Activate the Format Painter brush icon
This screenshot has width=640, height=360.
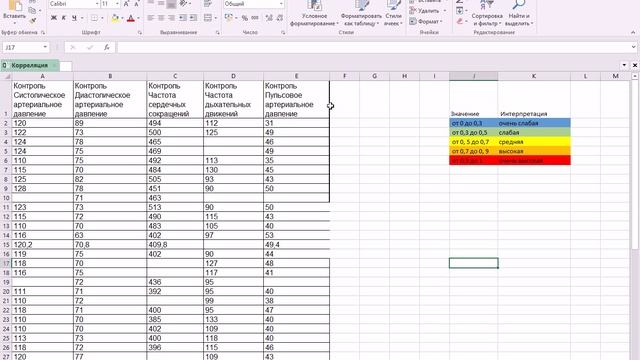(x=33, y=20)
